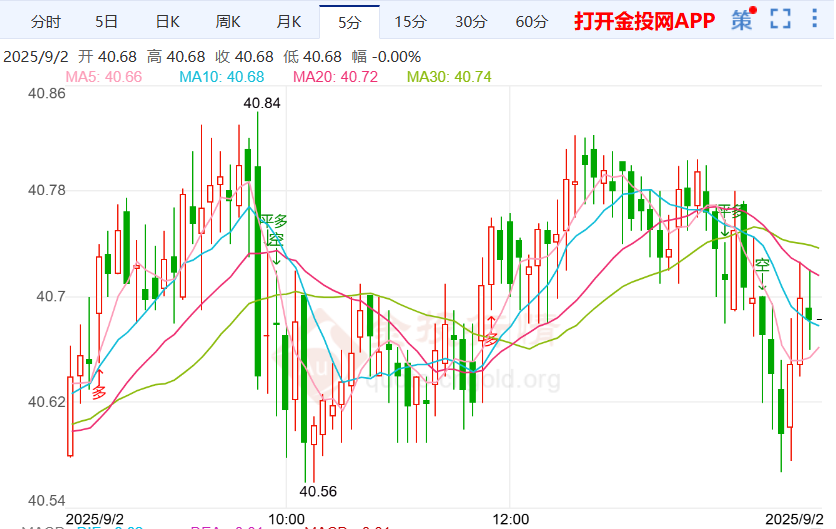Open the 5日 chart tab
This screenshot has width=836, height=529.
(106, 22)
